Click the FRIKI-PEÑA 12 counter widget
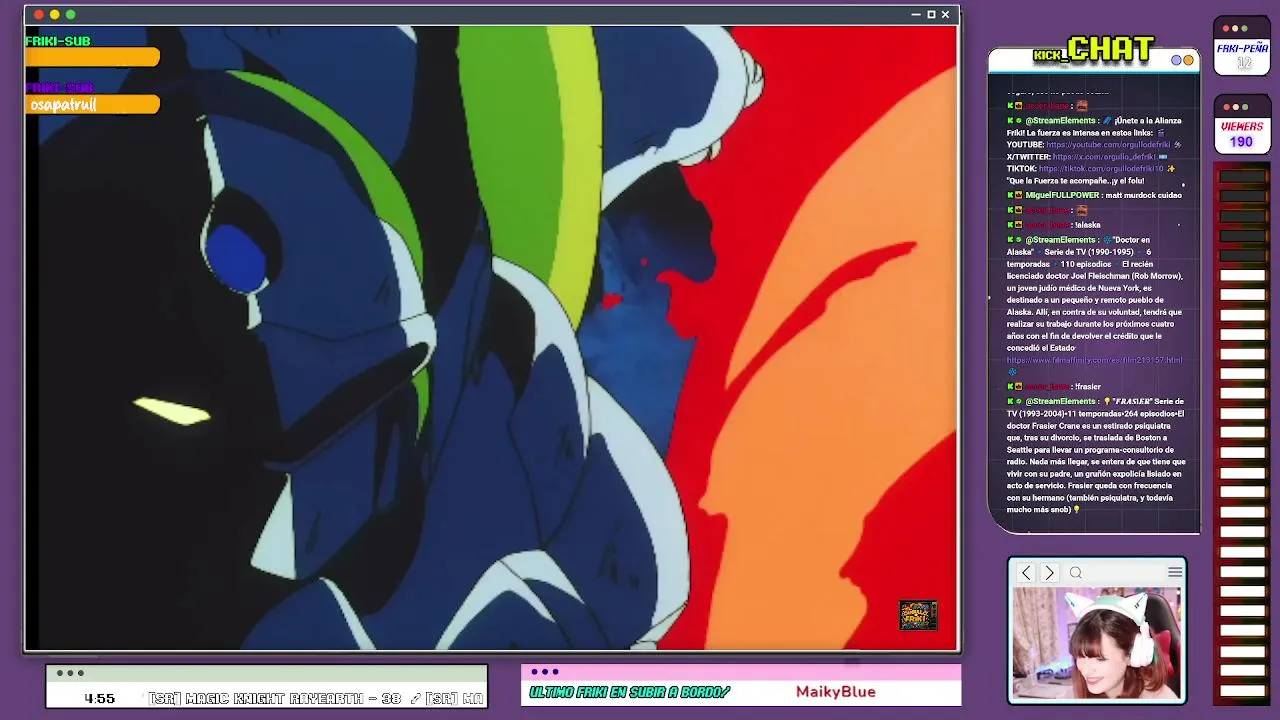 (1242, 46)
